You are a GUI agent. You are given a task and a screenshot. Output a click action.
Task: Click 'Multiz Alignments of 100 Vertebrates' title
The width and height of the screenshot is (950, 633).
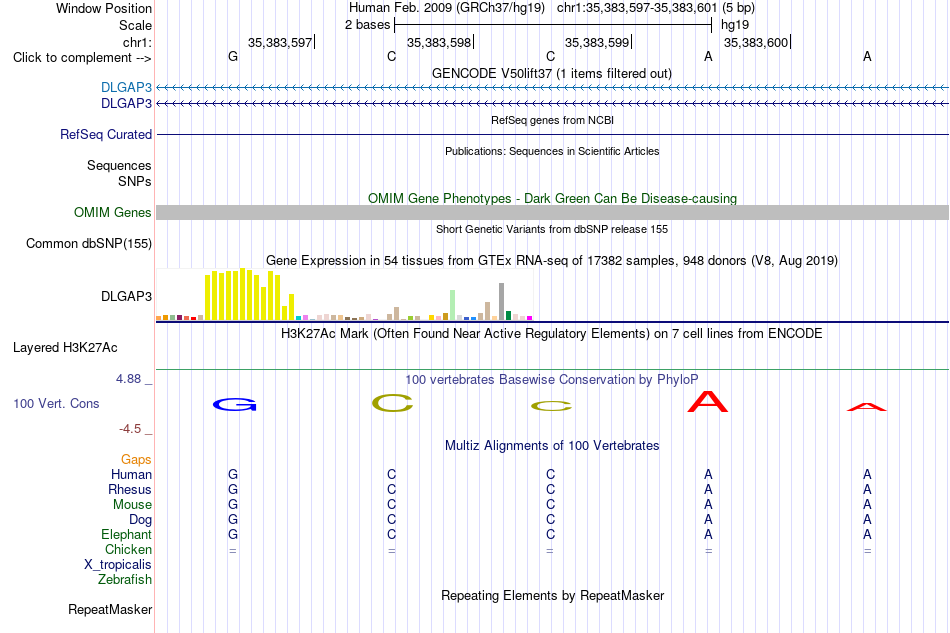coord(552,445)
